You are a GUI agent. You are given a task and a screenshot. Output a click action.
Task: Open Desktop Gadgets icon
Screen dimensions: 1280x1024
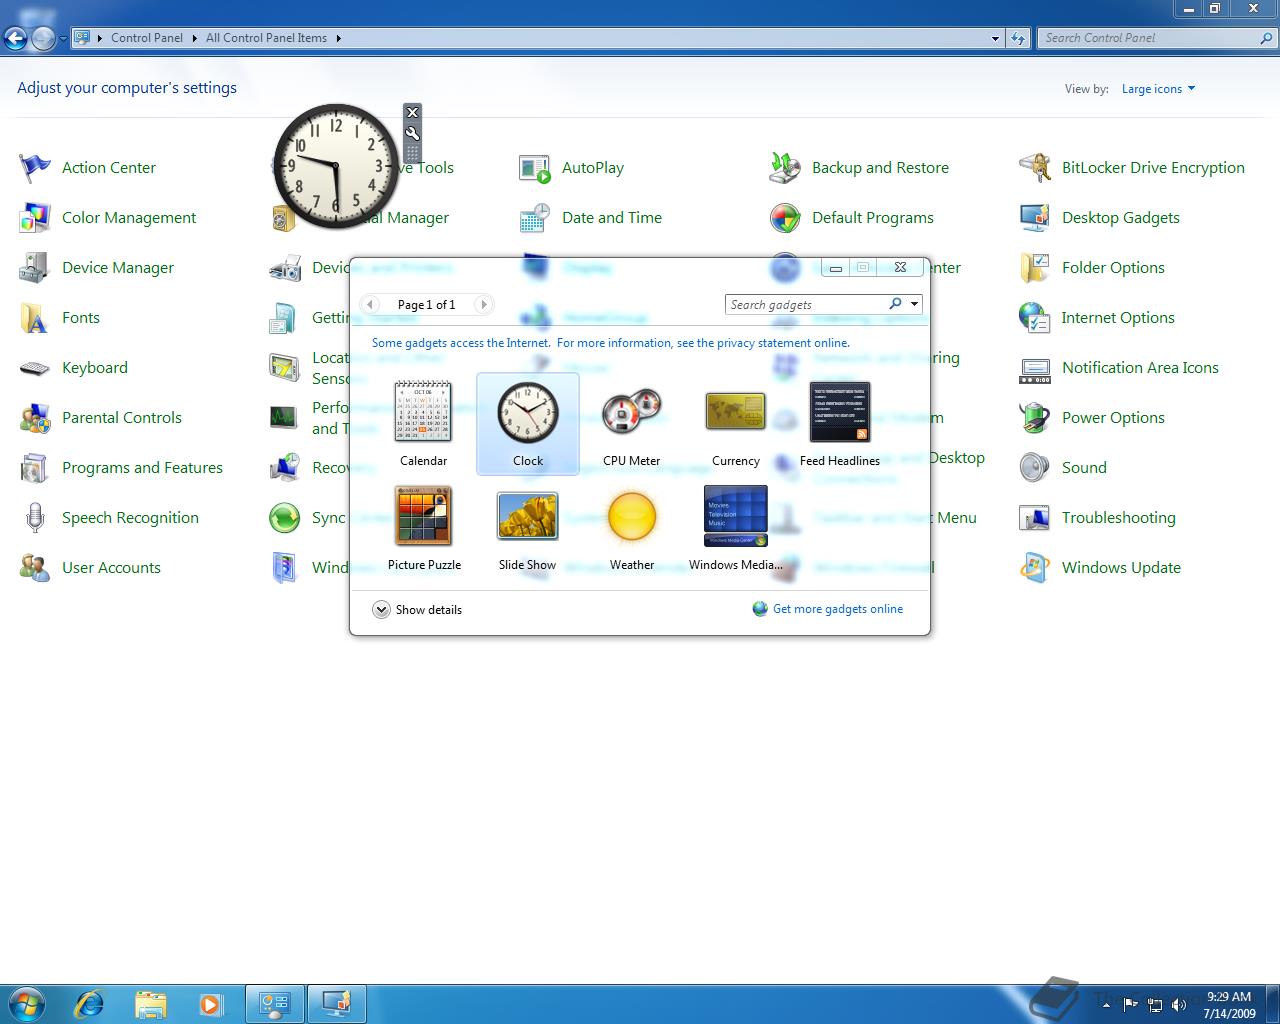1035,217
